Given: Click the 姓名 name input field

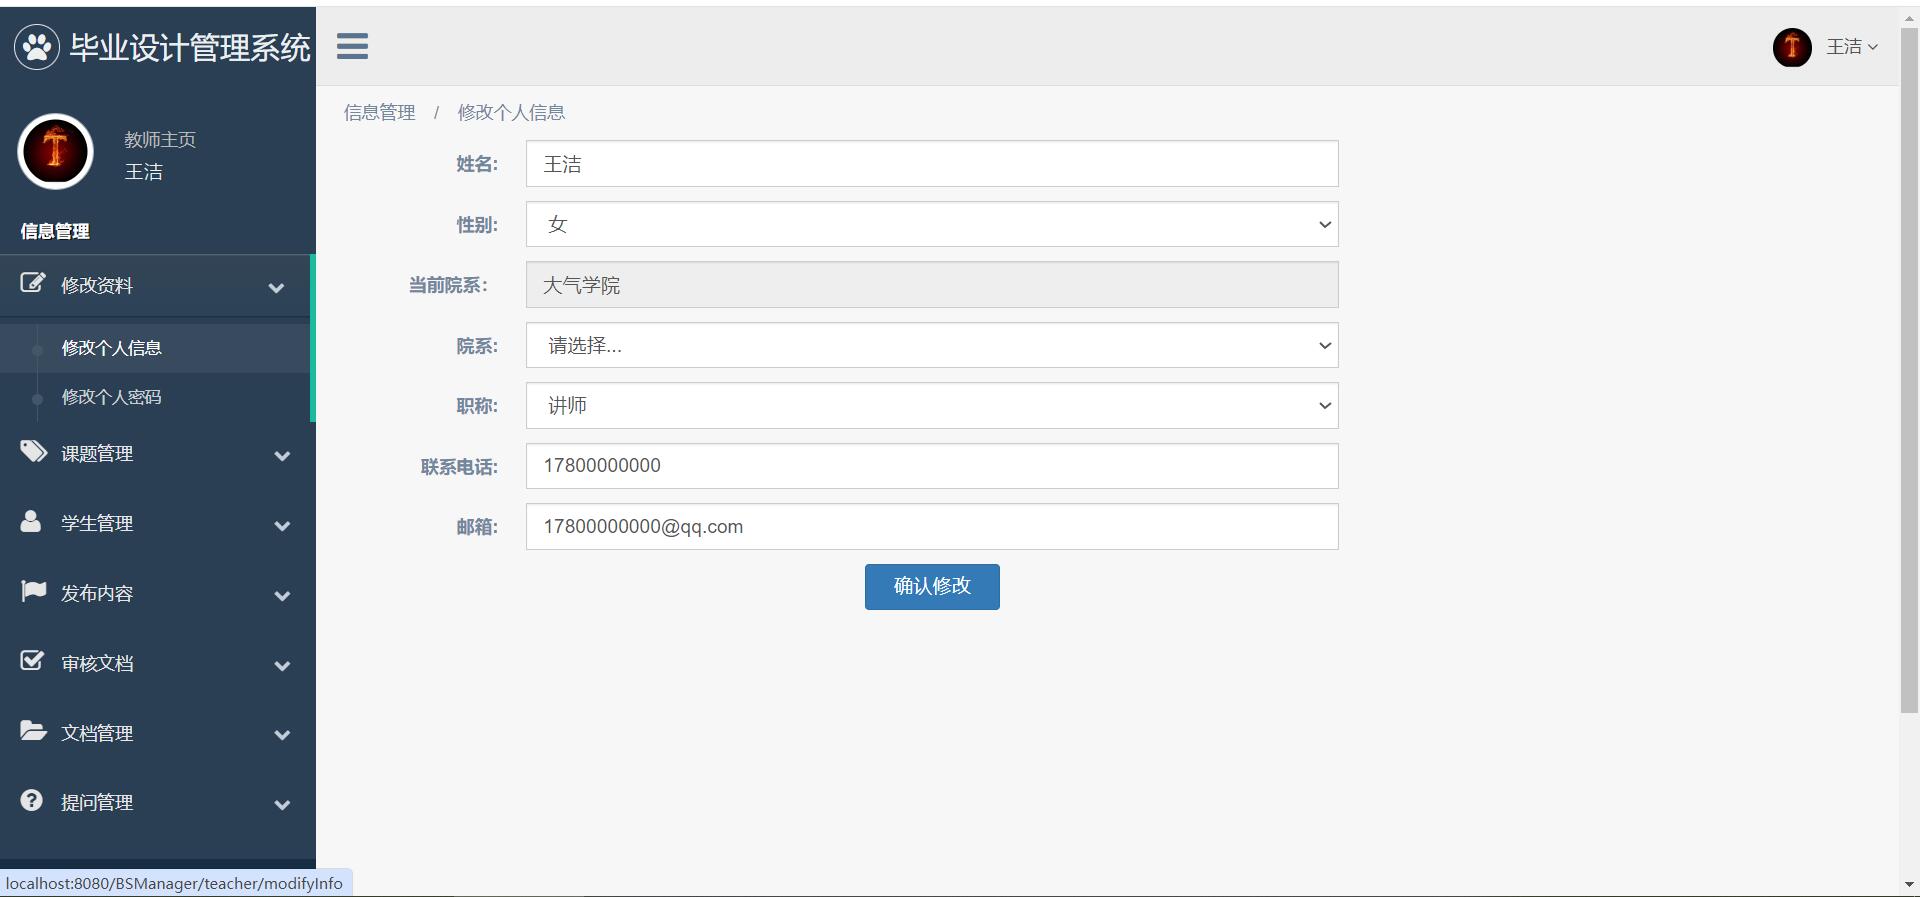Looking at the screenshot, I should click(x=932, y=164).
